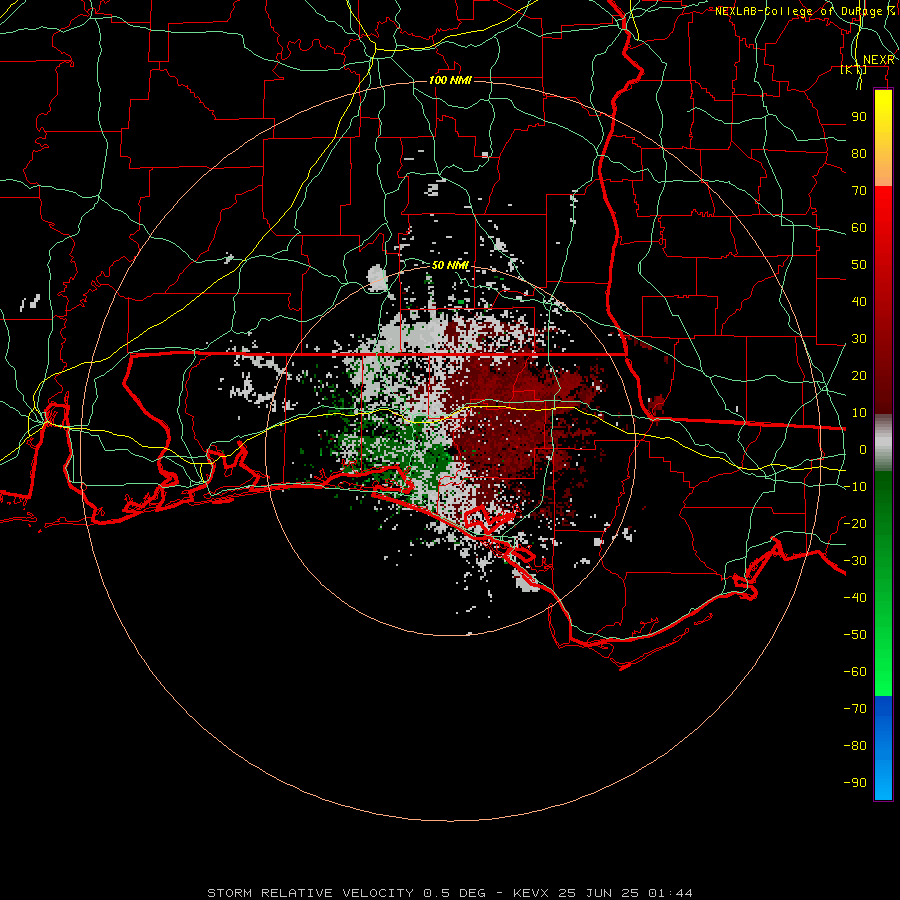The width and height of the screenshot is (900, 900).
Task: Click the -40 value on velocity scale
Action: click(x=855, y=598)
